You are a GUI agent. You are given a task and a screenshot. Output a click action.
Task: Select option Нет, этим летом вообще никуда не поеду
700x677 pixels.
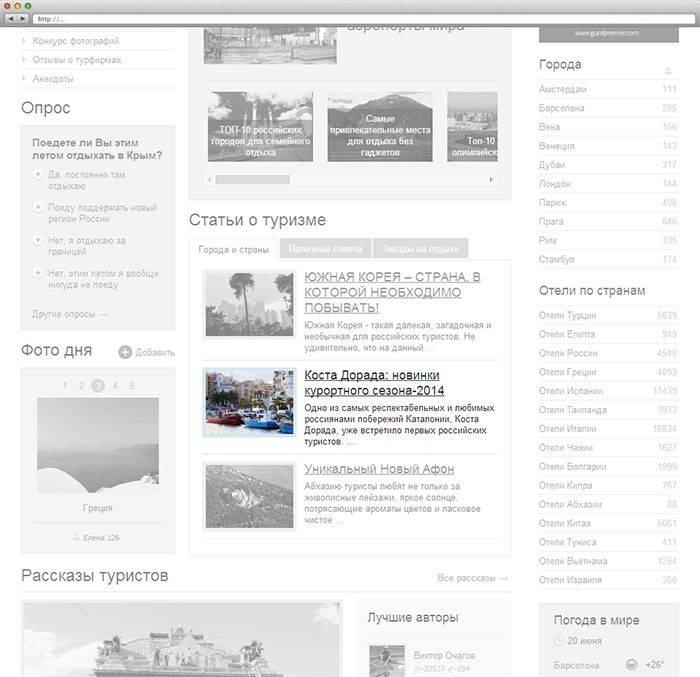[x=38, y=273]
